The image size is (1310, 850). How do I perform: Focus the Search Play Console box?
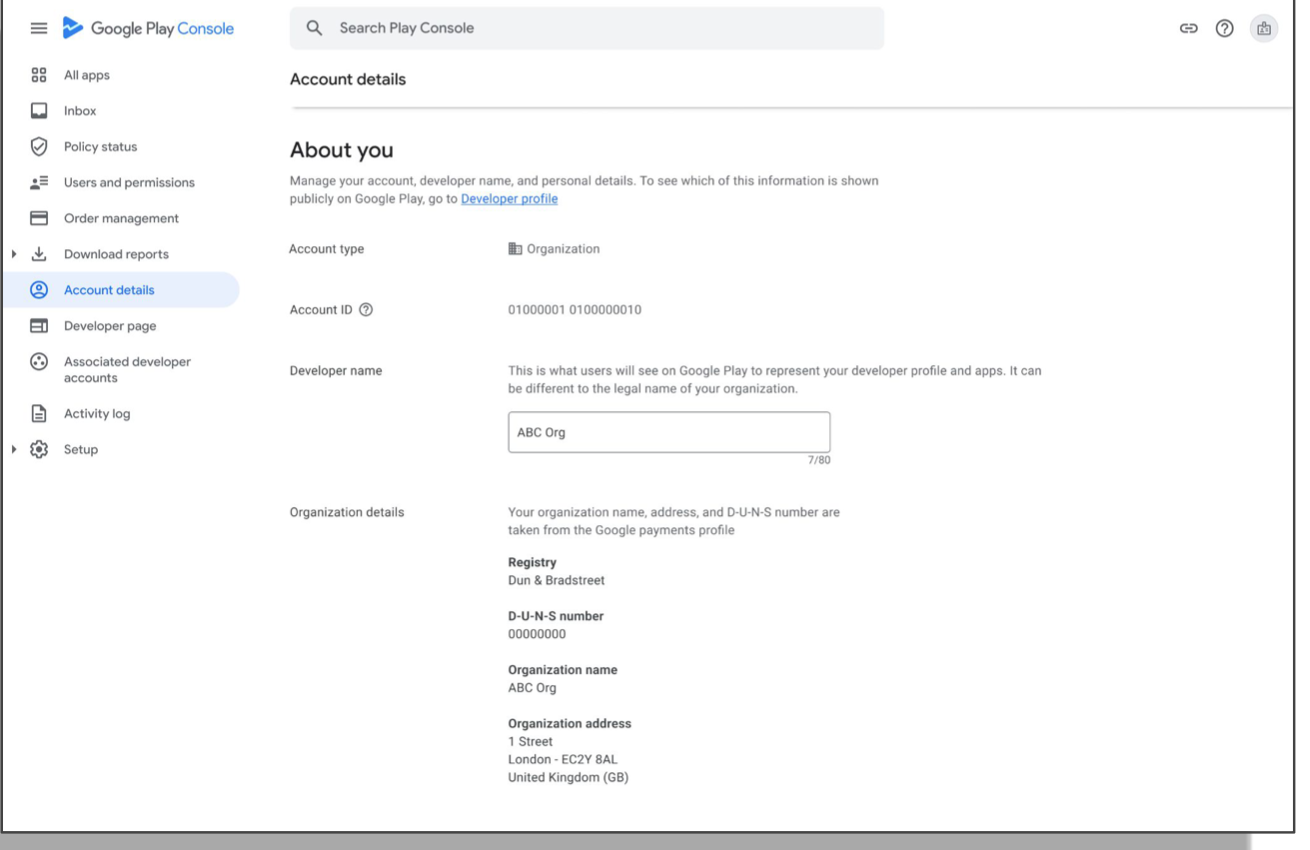click(587, 28)
